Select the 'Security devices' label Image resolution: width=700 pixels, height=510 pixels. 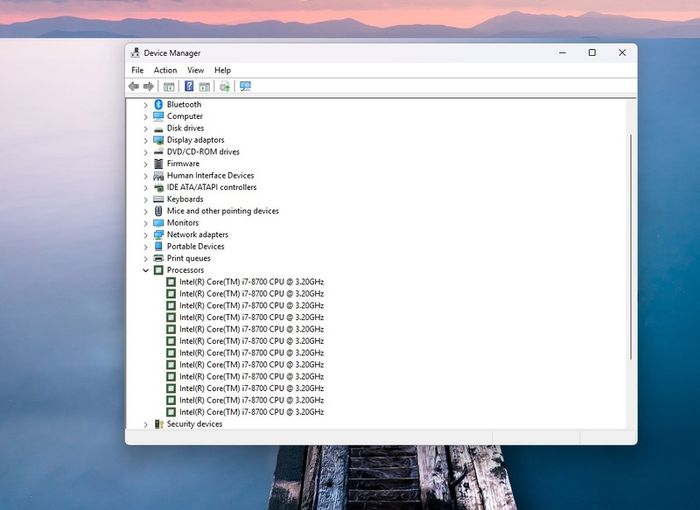(195, 424)
